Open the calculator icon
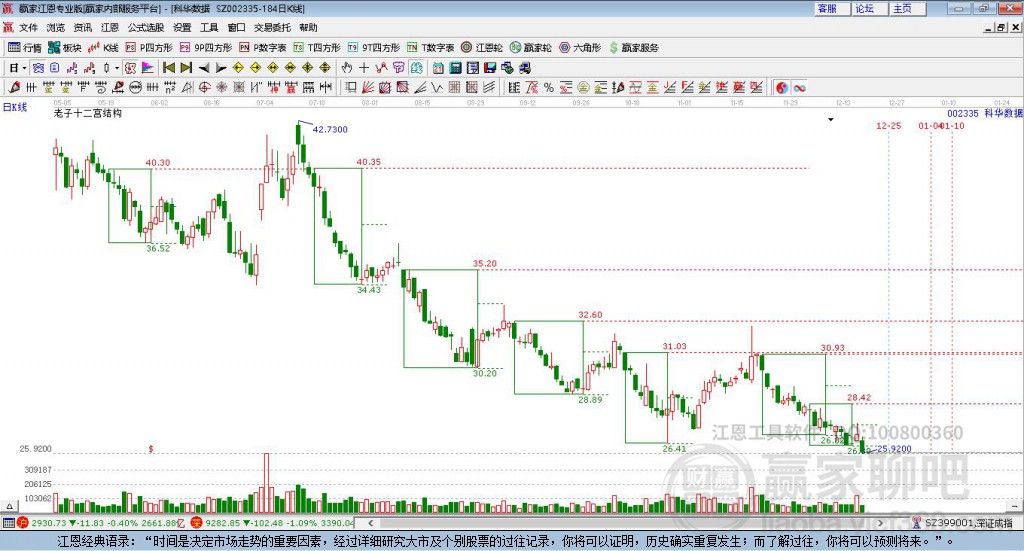This screenshot has width=1024, height=551. click(x=455, y=68)
